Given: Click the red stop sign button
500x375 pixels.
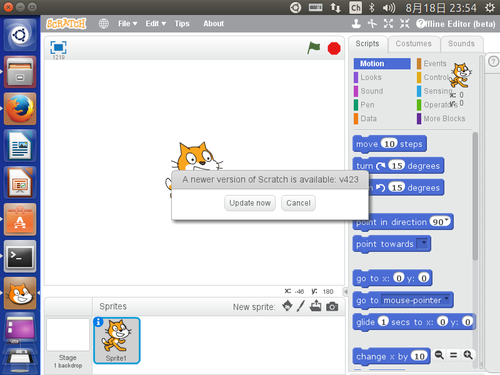Looking at the screenshot, I should (x=334, y=48).
